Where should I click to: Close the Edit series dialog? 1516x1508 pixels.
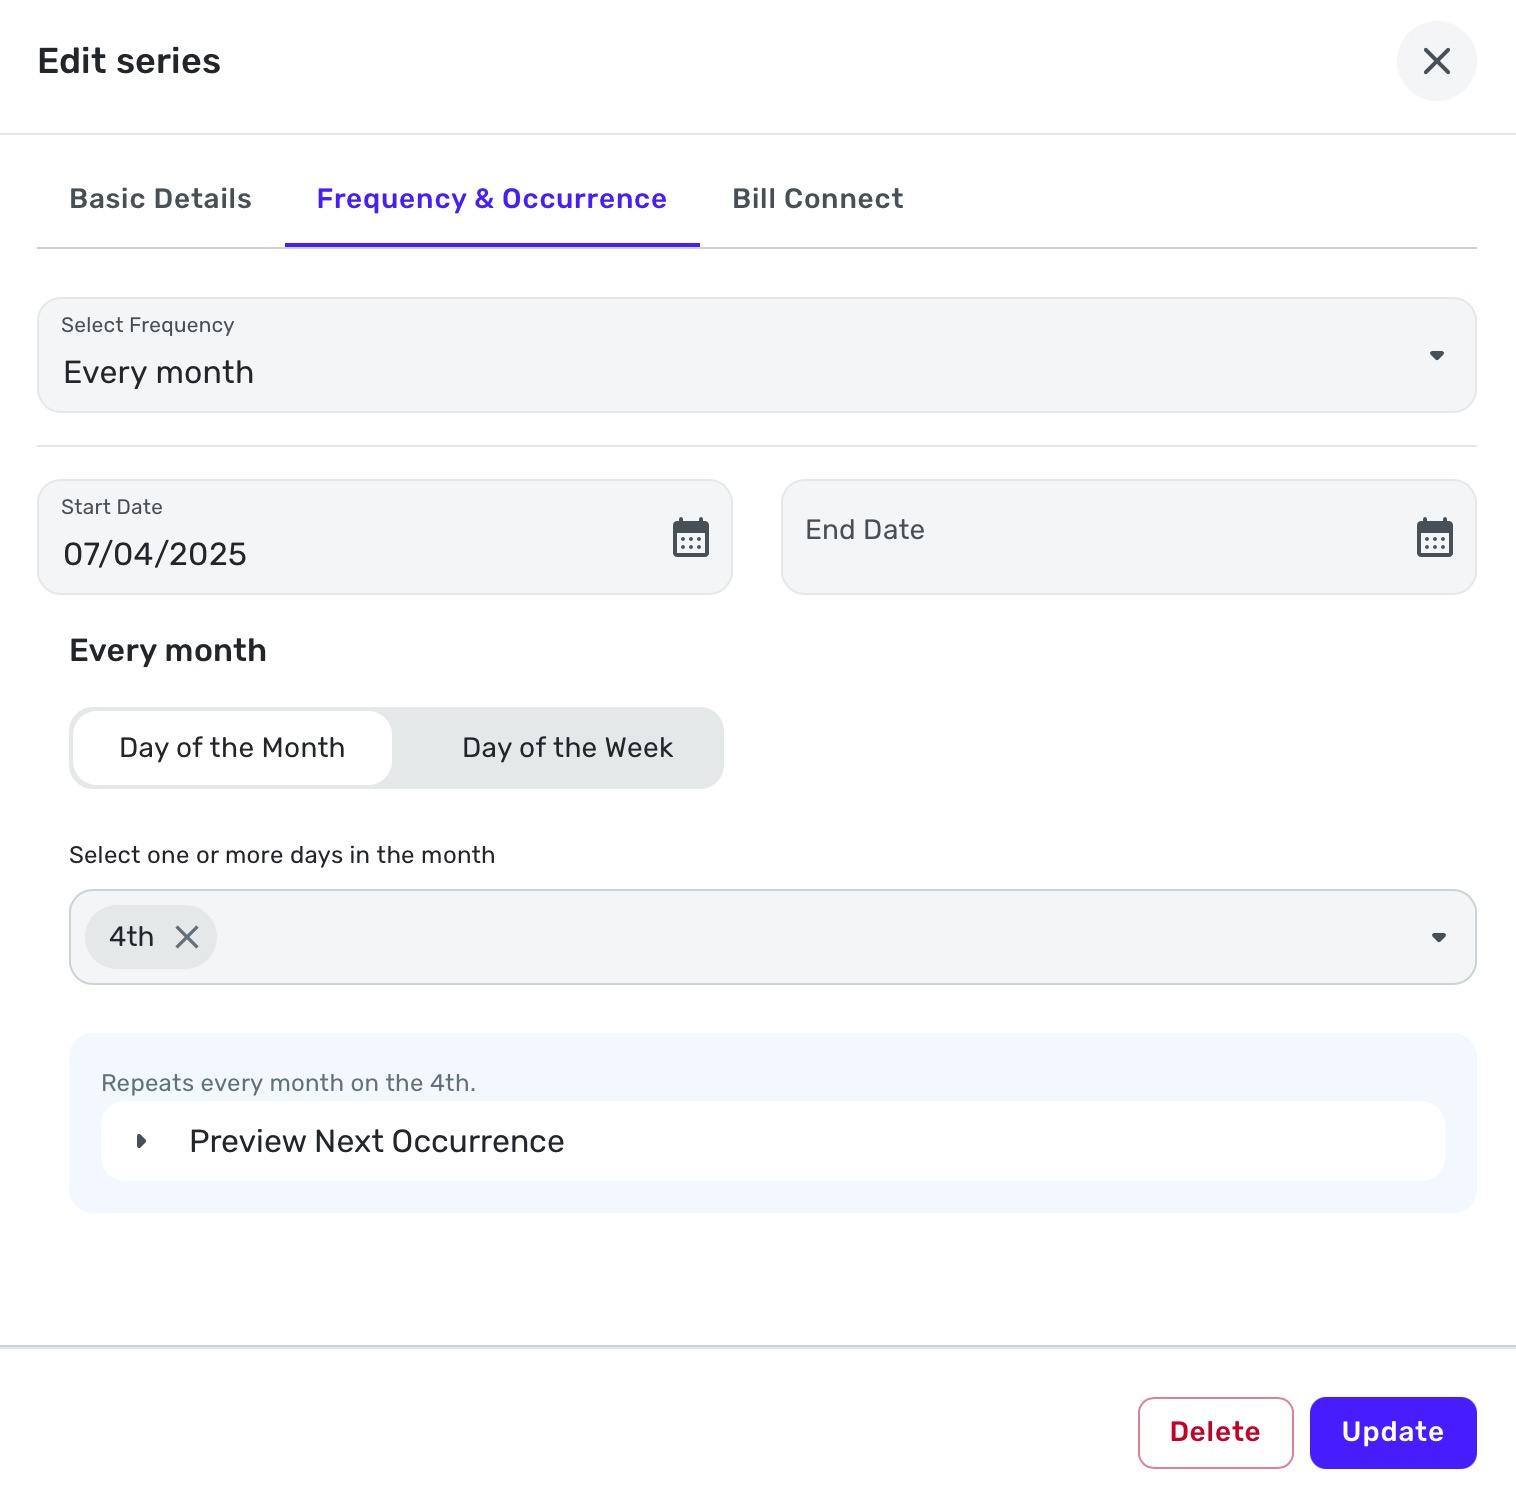[x=1436, y=61]
